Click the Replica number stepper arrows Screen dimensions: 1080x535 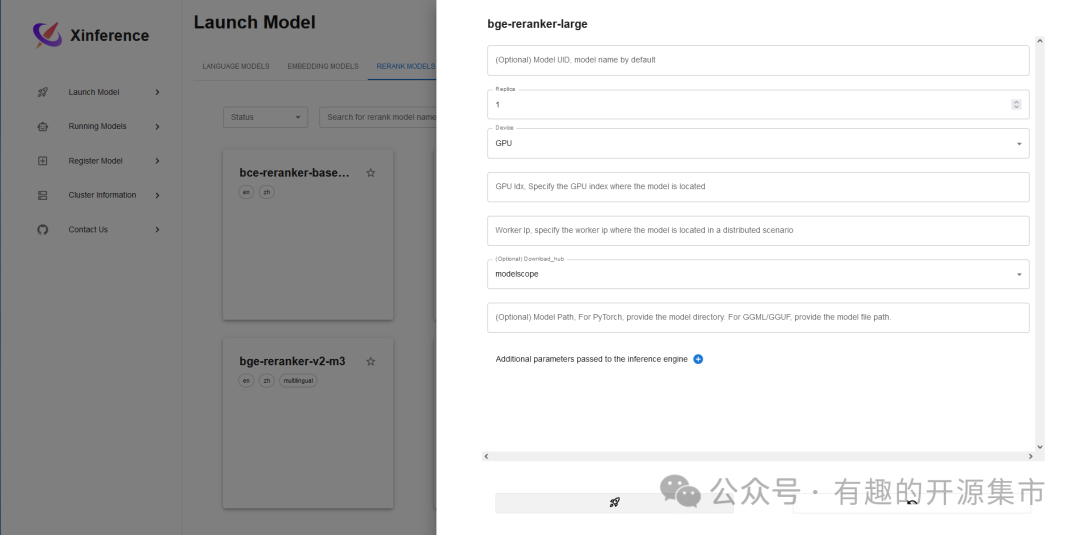(1016, 104)
